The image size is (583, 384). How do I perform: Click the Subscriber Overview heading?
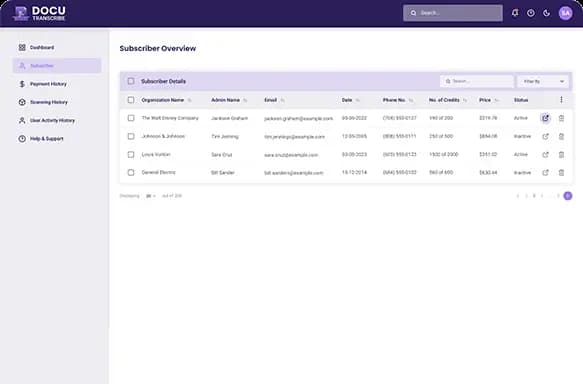158,48
